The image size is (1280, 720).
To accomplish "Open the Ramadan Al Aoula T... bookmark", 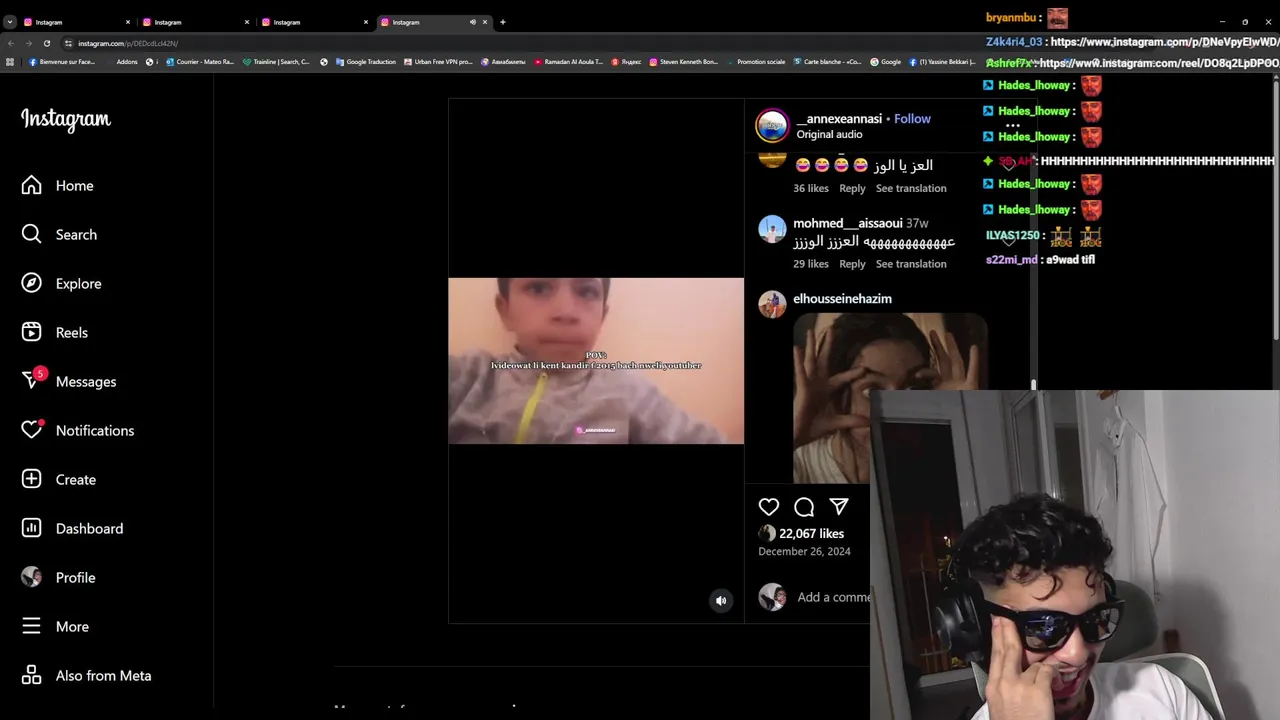I will tap(568, 62).
